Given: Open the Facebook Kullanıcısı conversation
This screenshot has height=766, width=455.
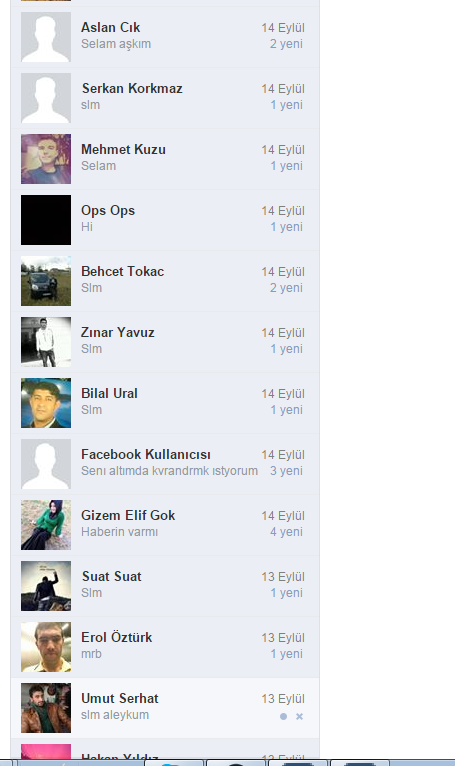Looking at the screenshot, I should (165, 464).
